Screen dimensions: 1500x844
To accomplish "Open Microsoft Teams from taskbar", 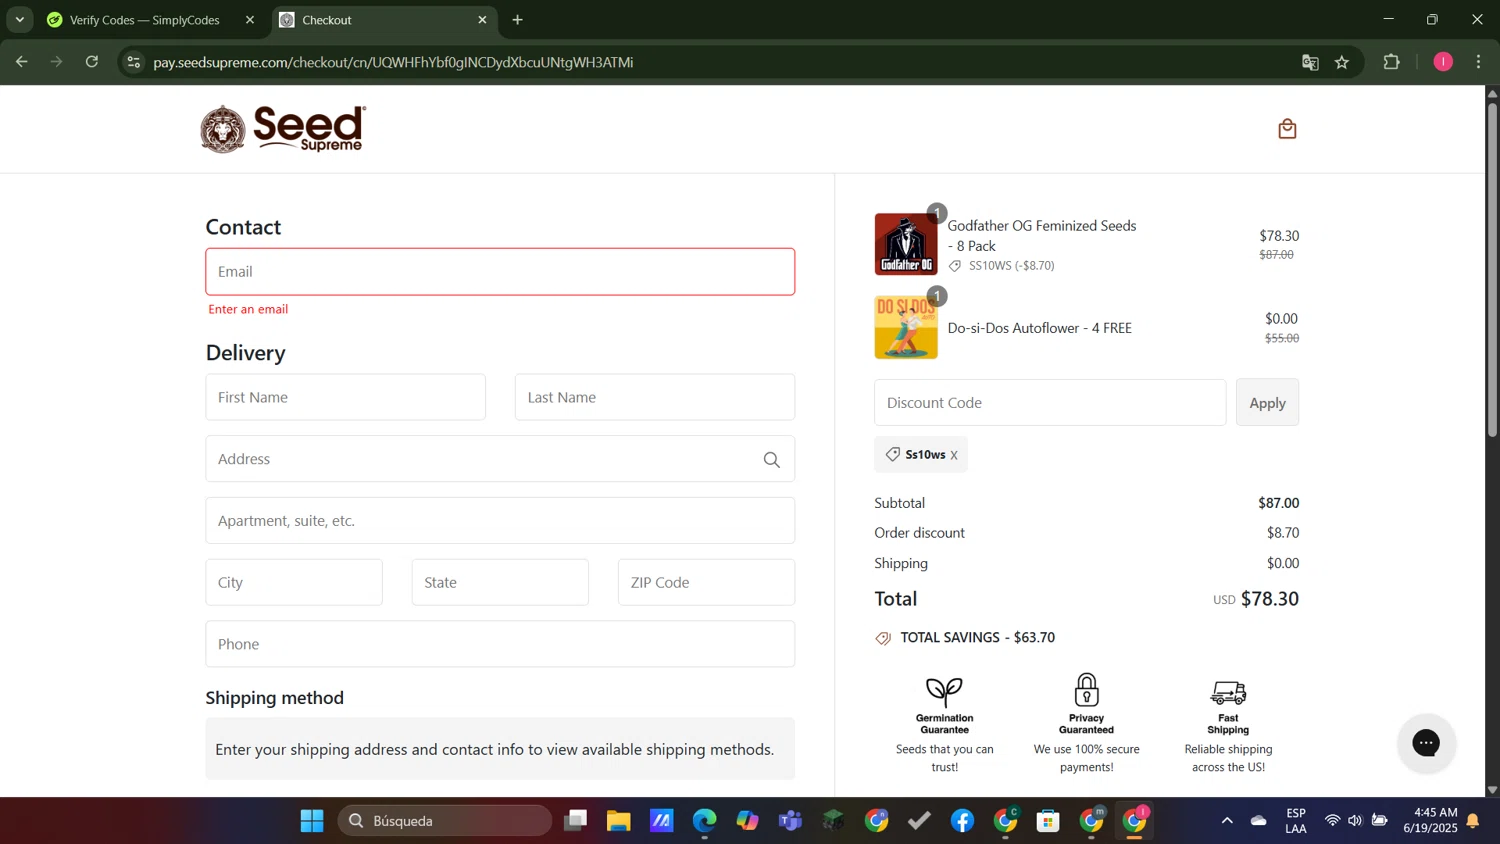I will [x=790, y=821].
